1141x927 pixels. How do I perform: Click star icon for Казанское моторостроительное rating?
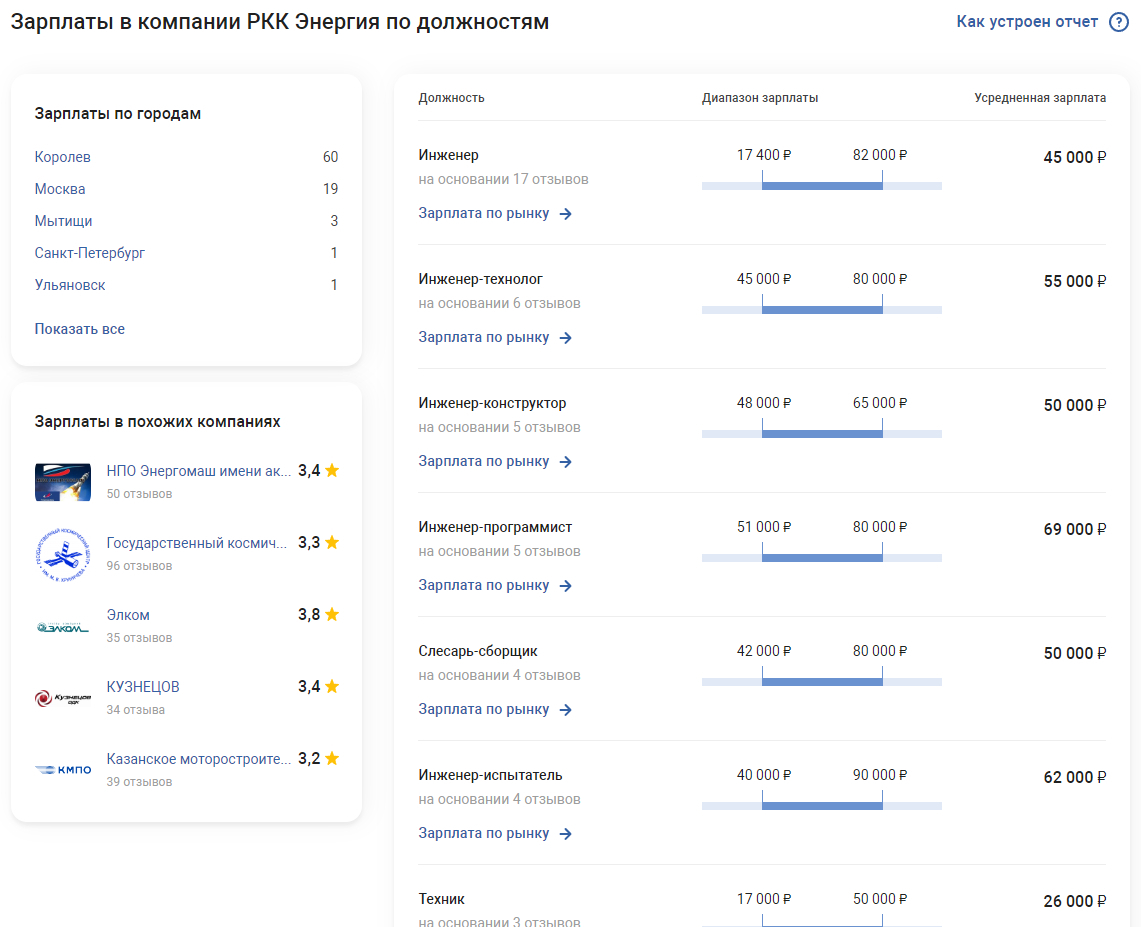tap(332, 759)
